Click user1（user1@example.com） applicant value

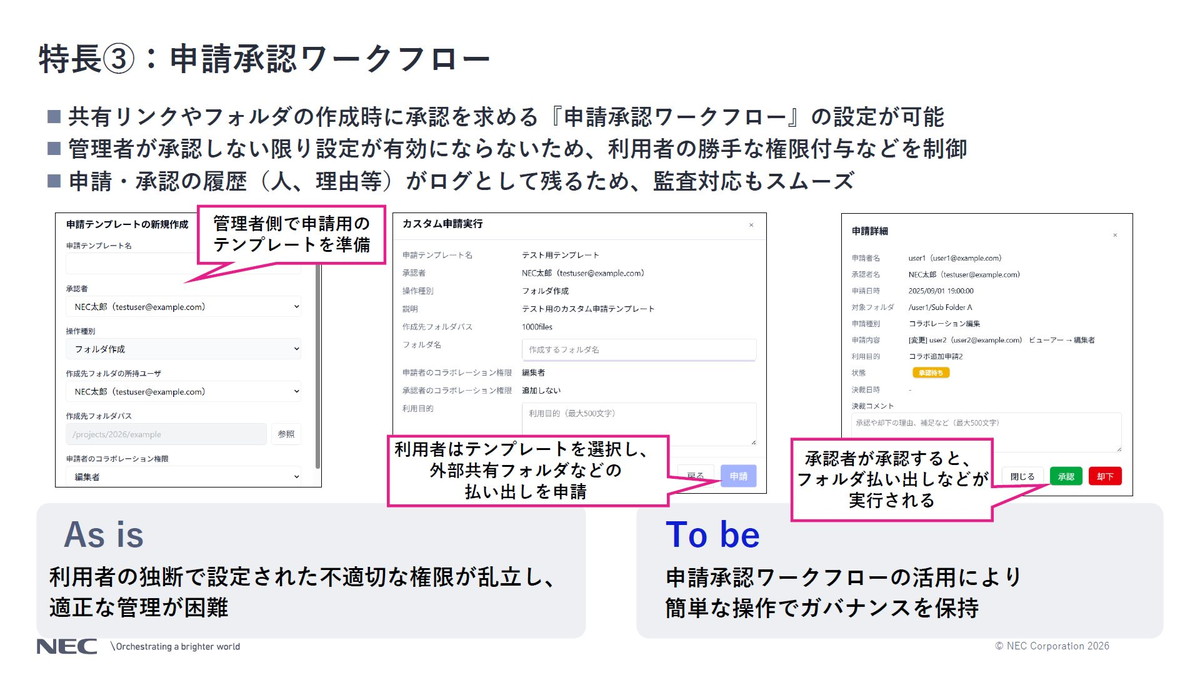955,258
